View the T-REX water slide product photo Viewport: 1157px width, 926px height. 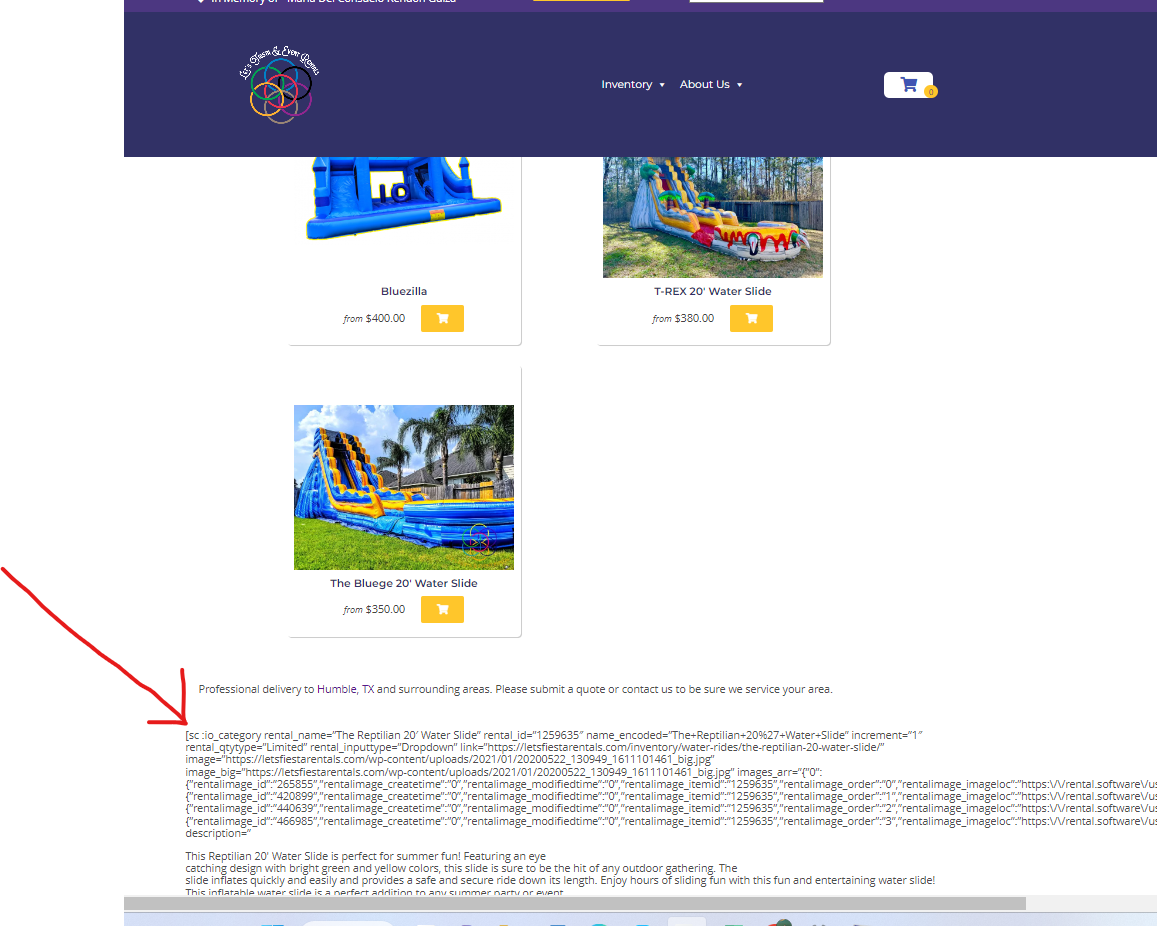(x=712, y=215)
